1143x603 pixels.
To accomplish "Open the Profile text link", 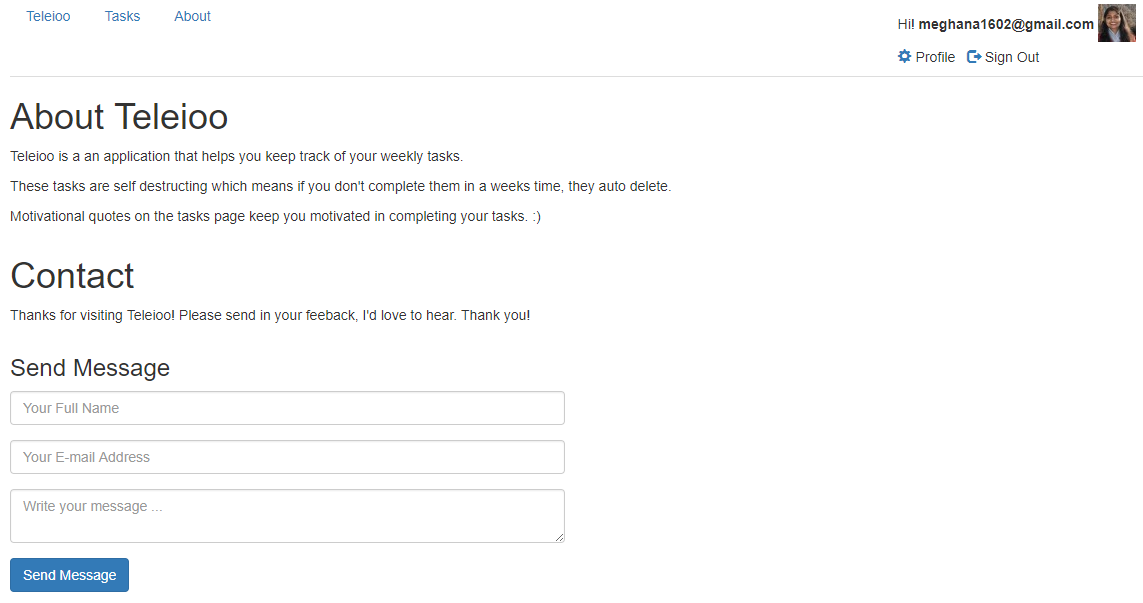I will click(x=935, y=57).
